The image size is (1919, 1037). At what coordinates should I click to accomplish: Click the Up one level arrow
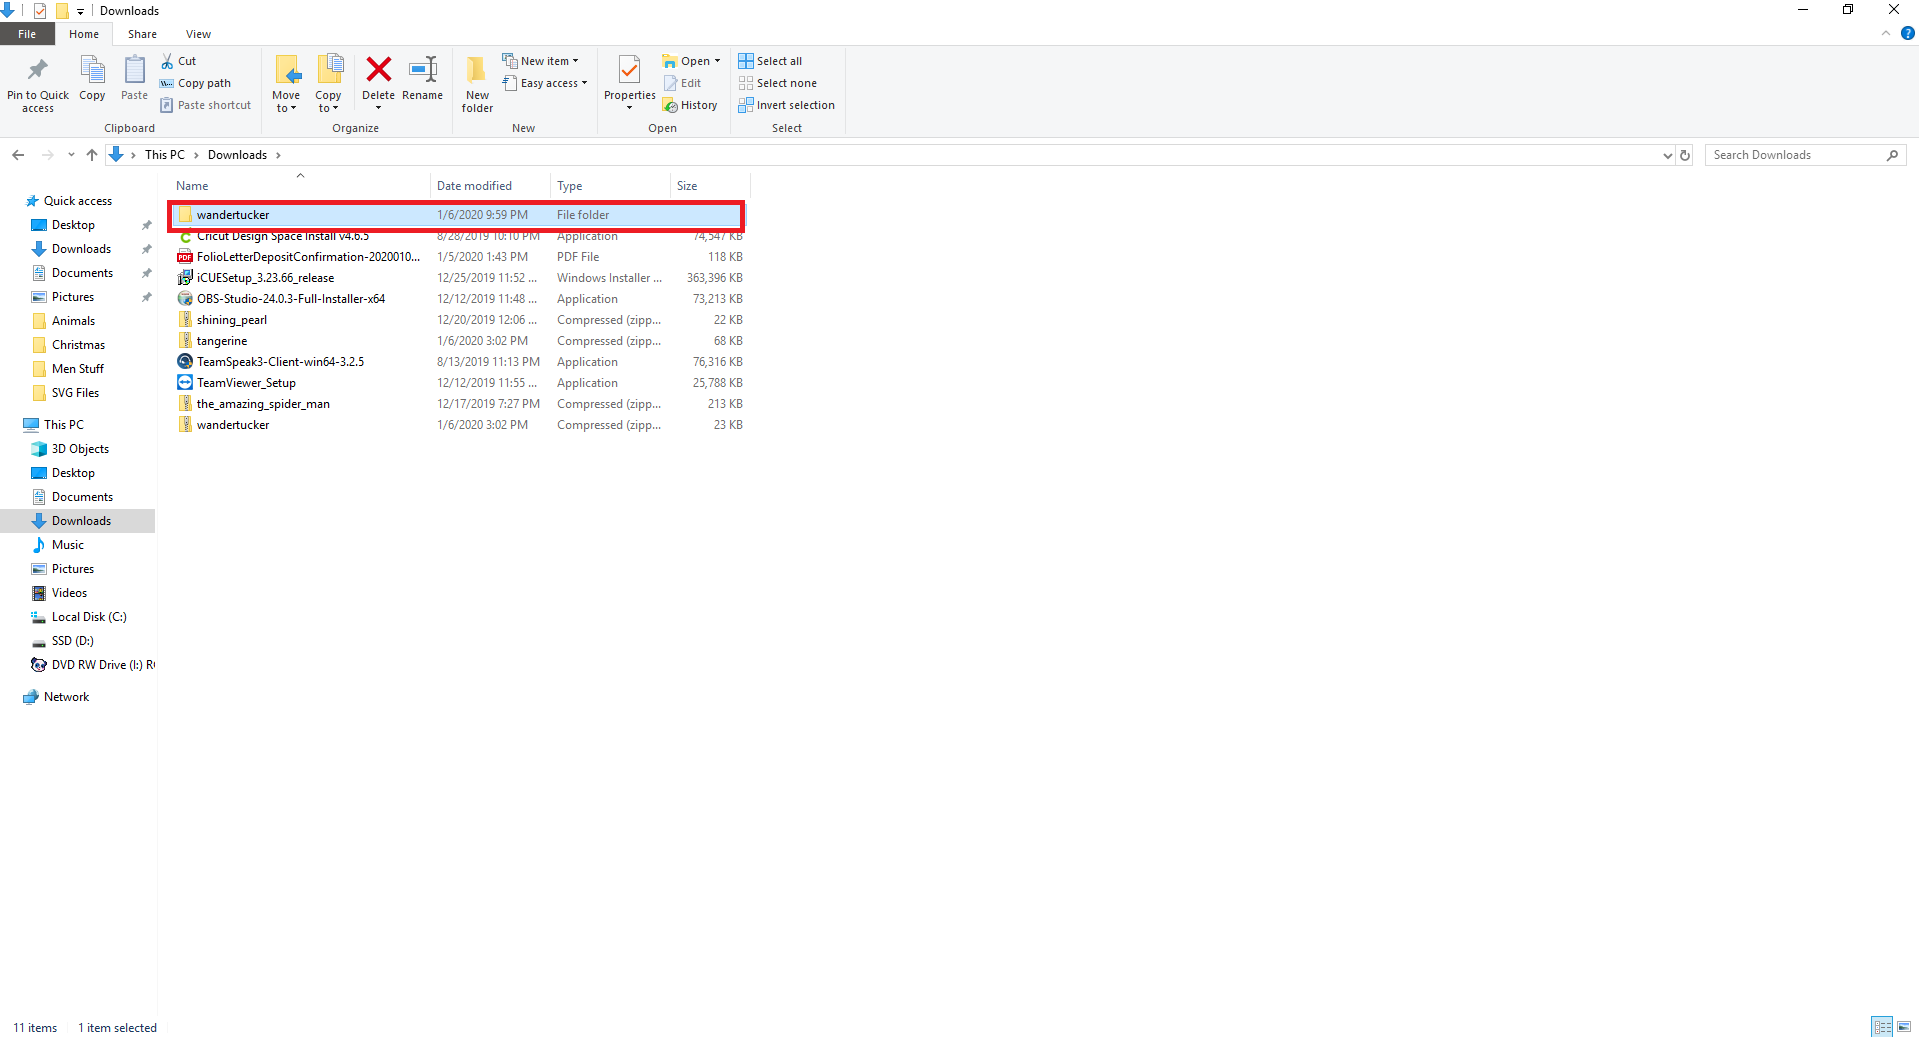coord(92,155)
